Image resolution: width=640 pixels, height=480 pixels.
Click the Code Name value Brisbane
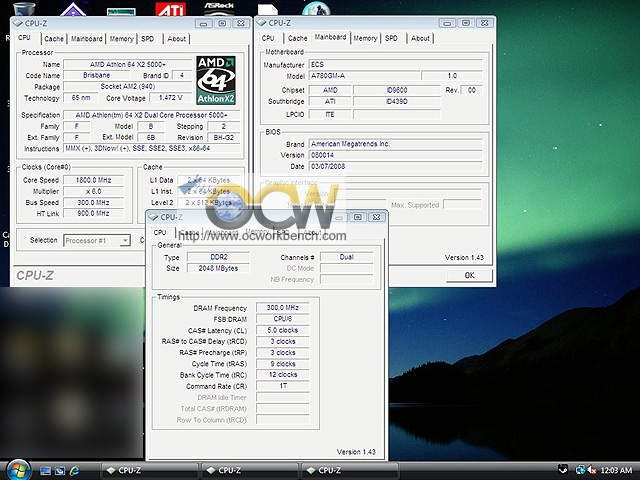click(97, 76)
